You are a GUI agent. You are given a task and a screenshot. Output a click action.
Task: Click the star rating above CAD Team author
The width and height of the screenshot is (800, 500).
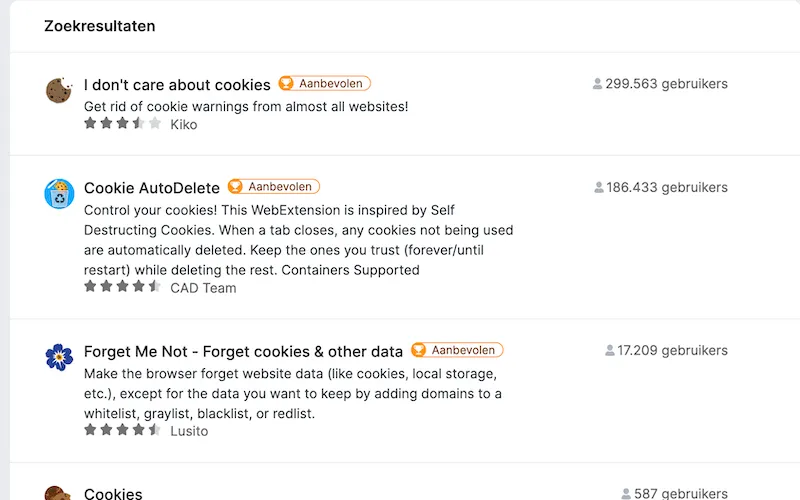coord(122,287)
